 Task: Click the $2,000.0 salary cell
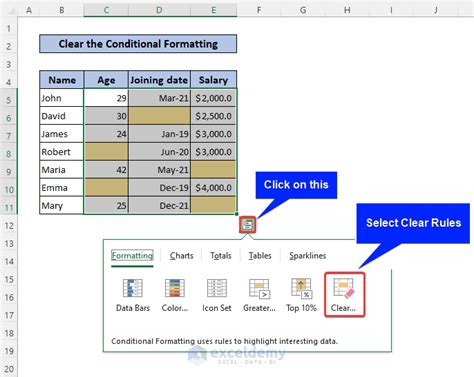point(214,98)
